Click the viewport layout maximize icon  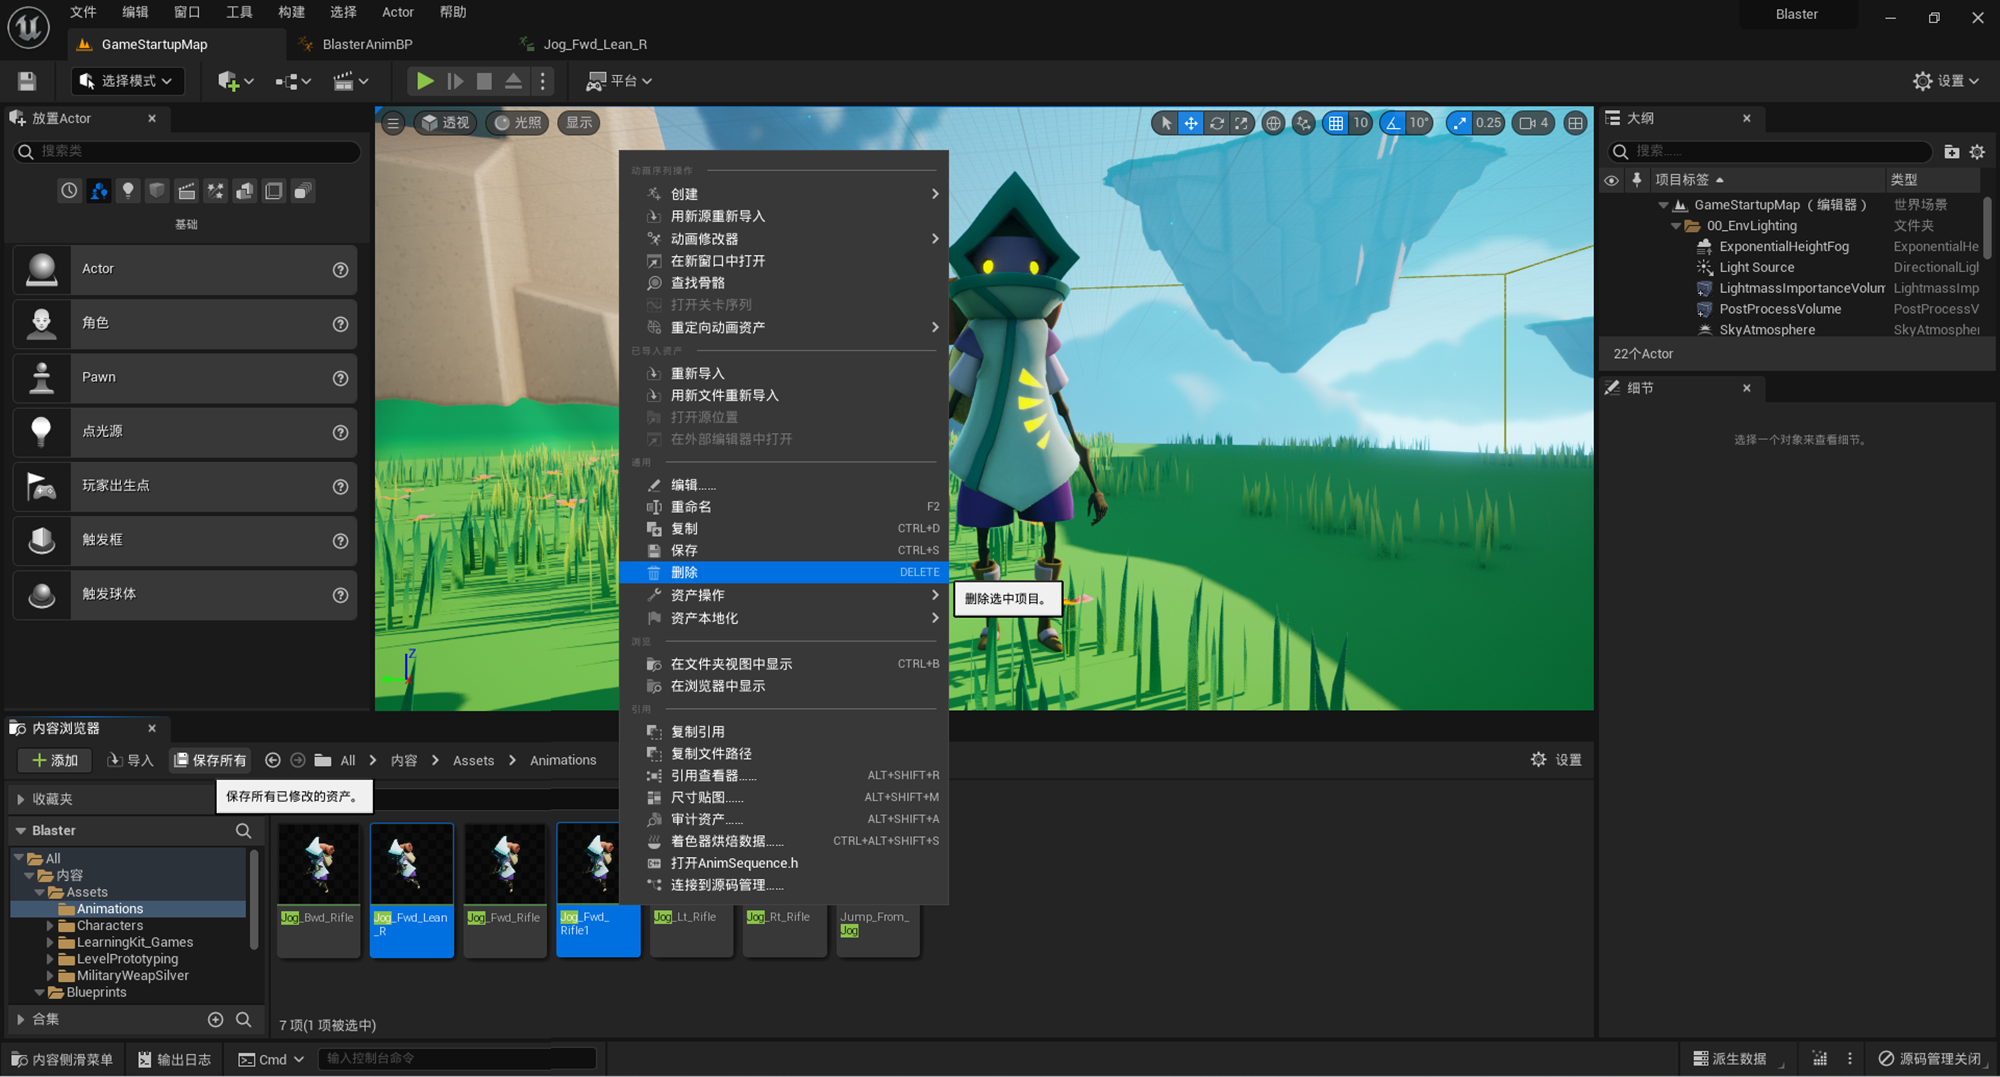(x=1575, y=123)
